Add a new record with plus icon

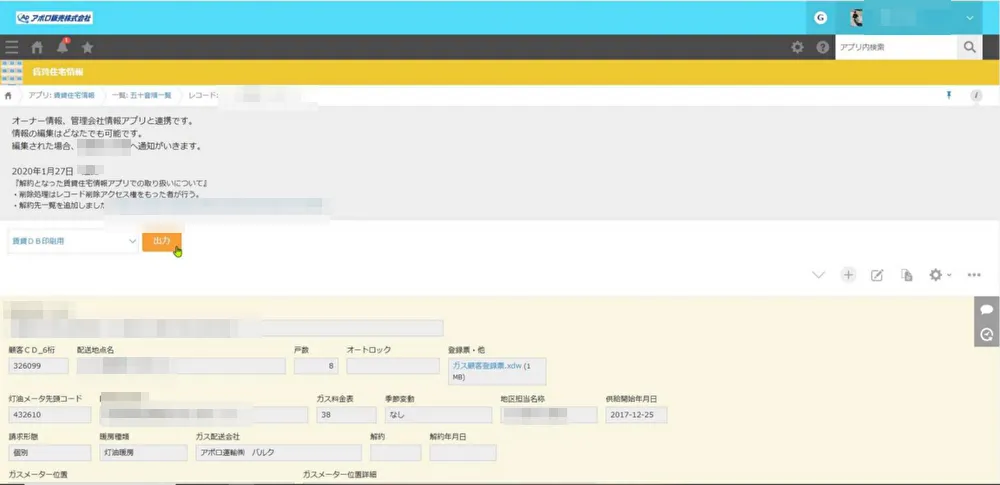click(x=848, y=275)
